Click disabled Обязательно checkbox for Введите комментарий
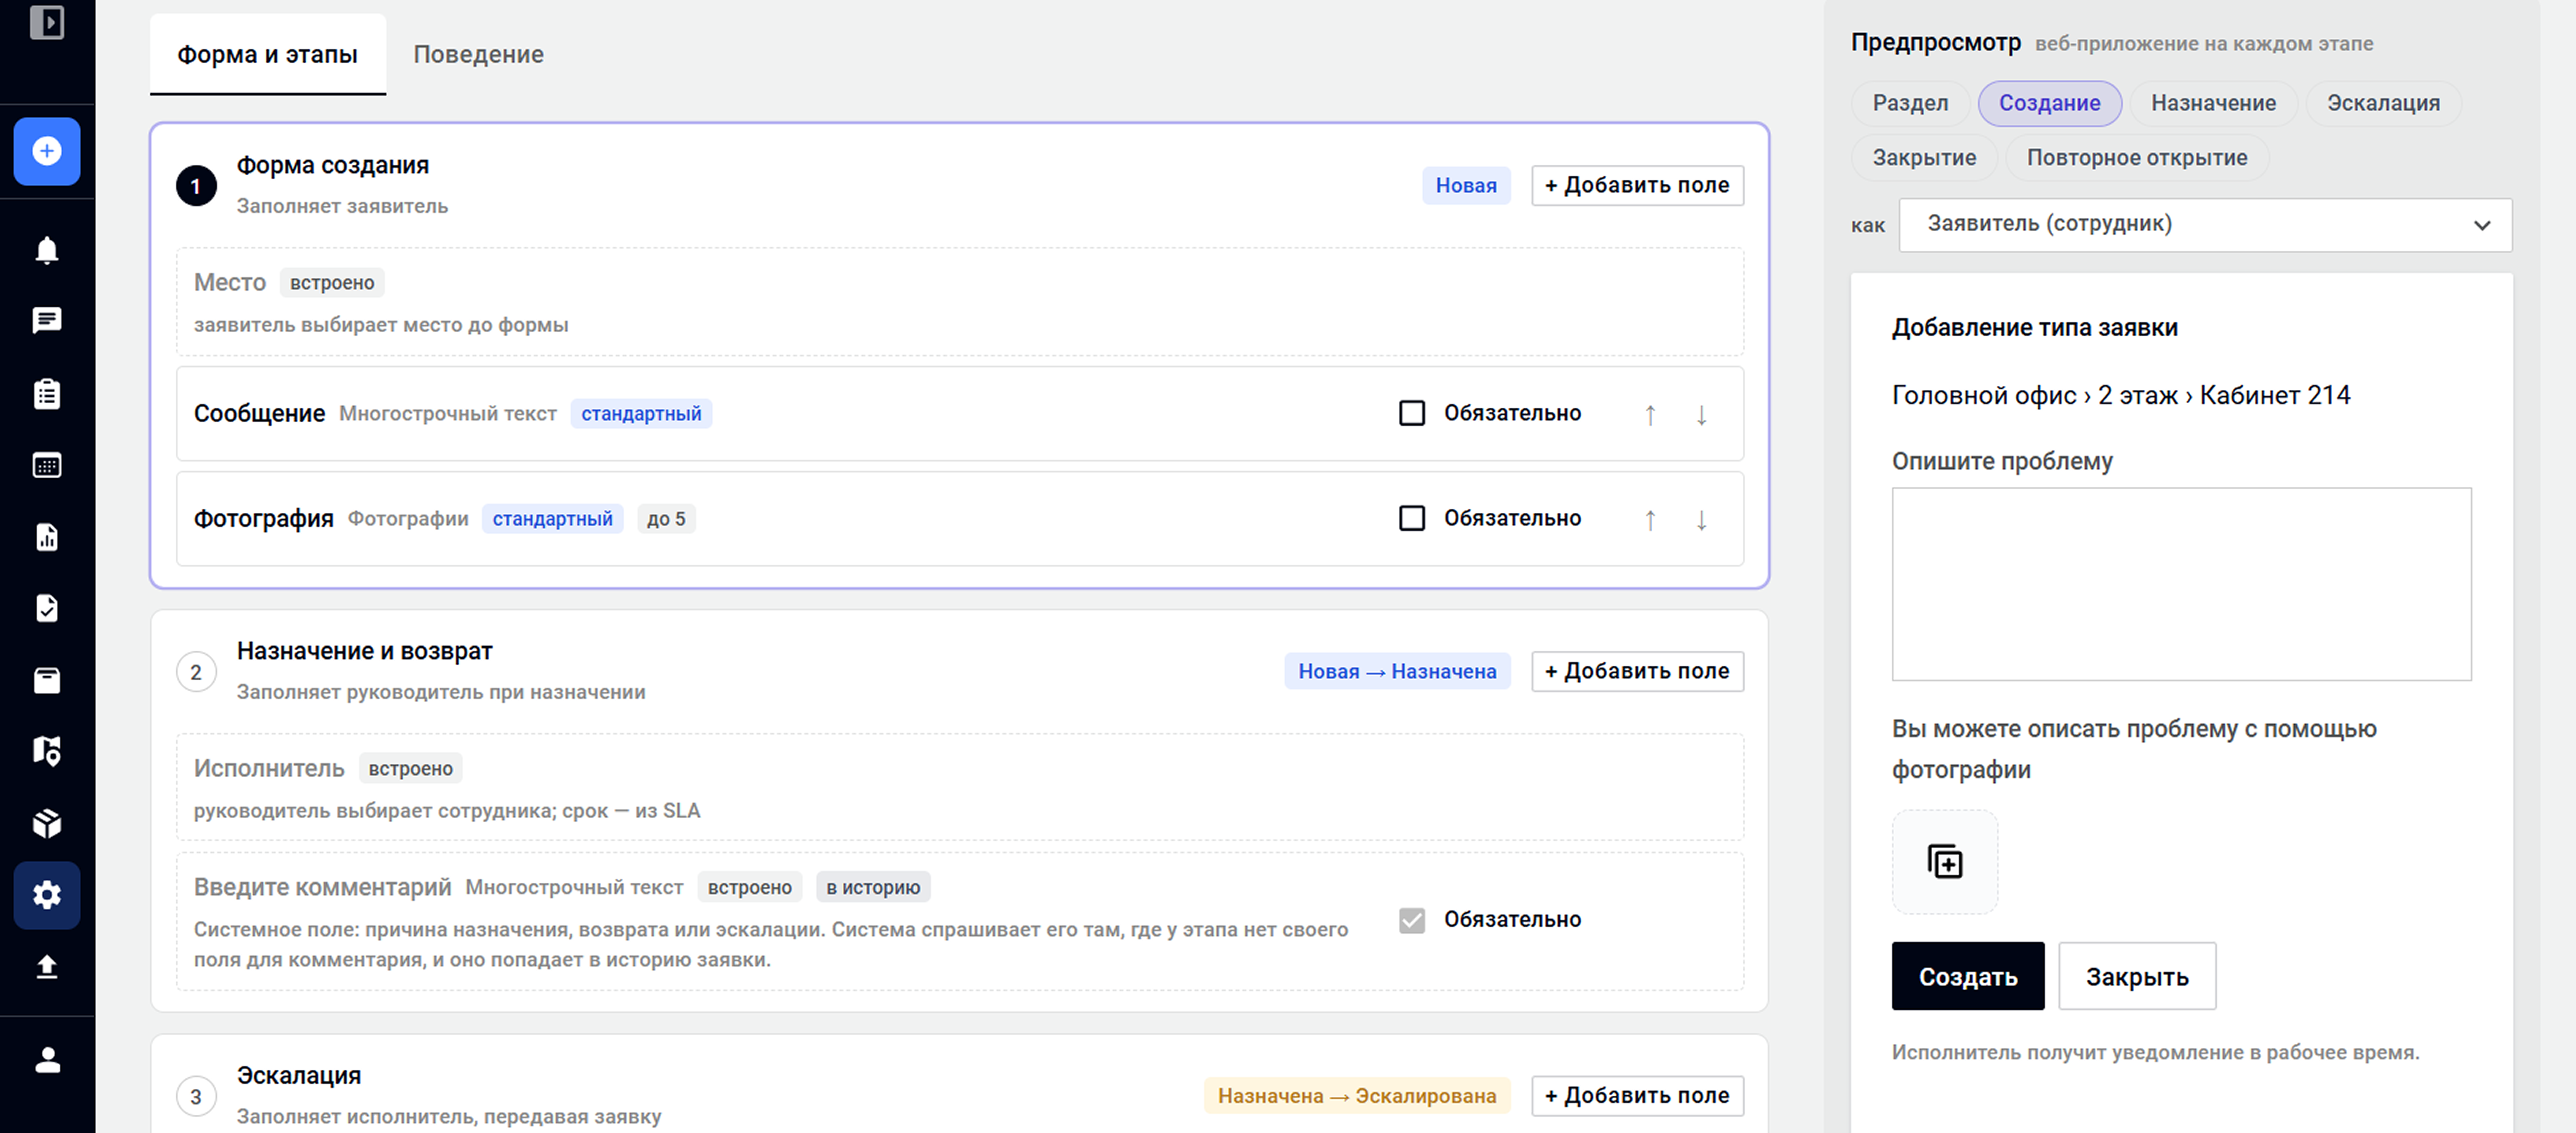The image size is (2576, 1133). click(x=1412, y=920)
